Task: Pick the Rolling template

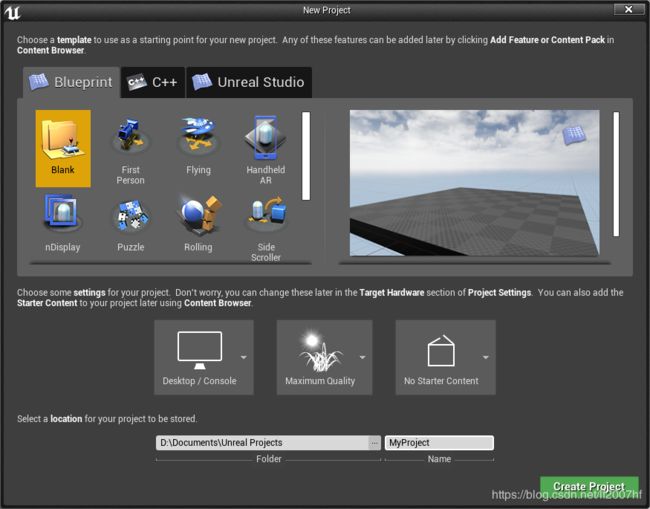Action: [x=198, y=224]
